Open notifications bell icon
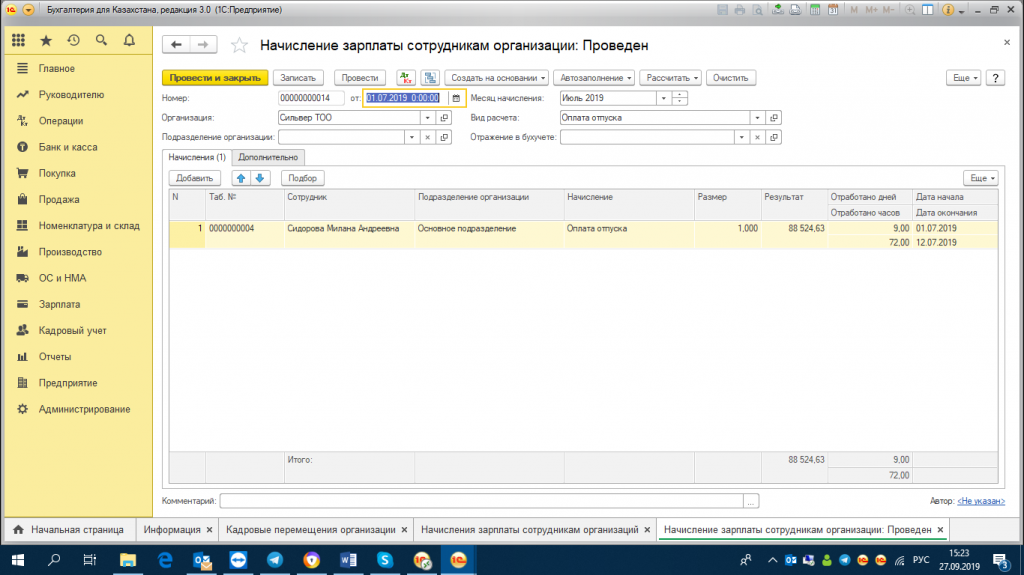 [x=129, y=41]
